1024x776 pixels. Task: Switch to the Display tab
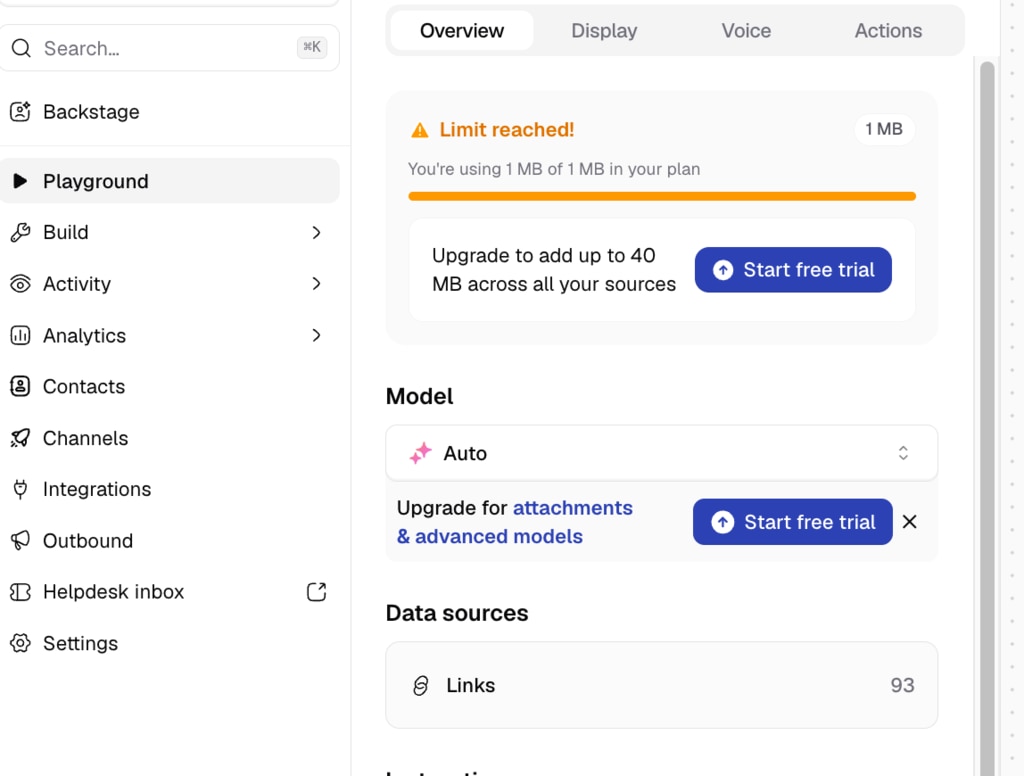tap(604, 31)
